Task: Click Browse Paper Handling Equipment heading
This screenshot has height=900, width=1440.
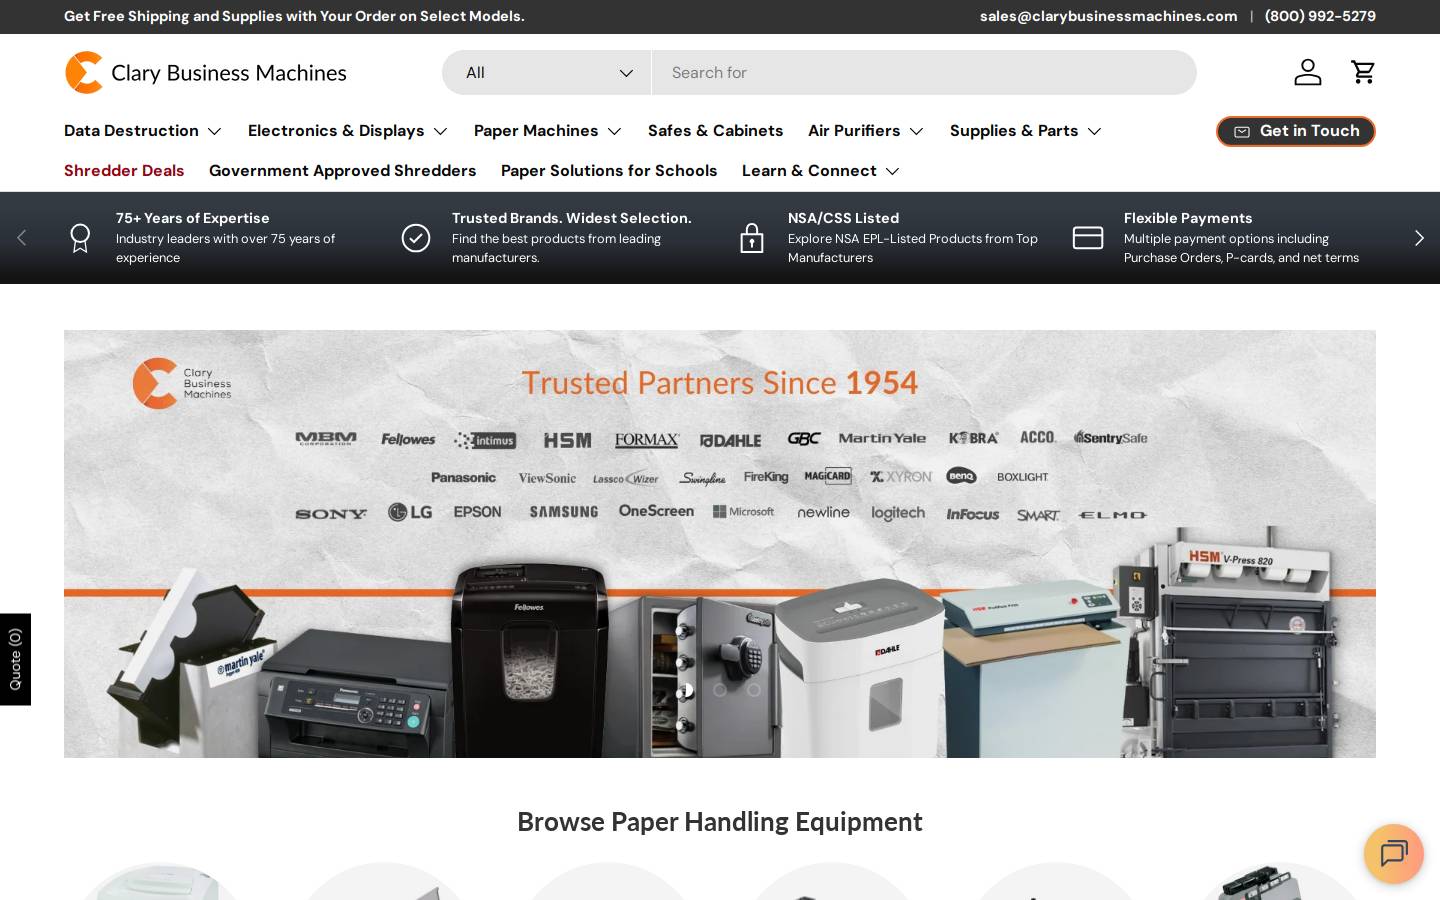Action: tap(720, 822)
